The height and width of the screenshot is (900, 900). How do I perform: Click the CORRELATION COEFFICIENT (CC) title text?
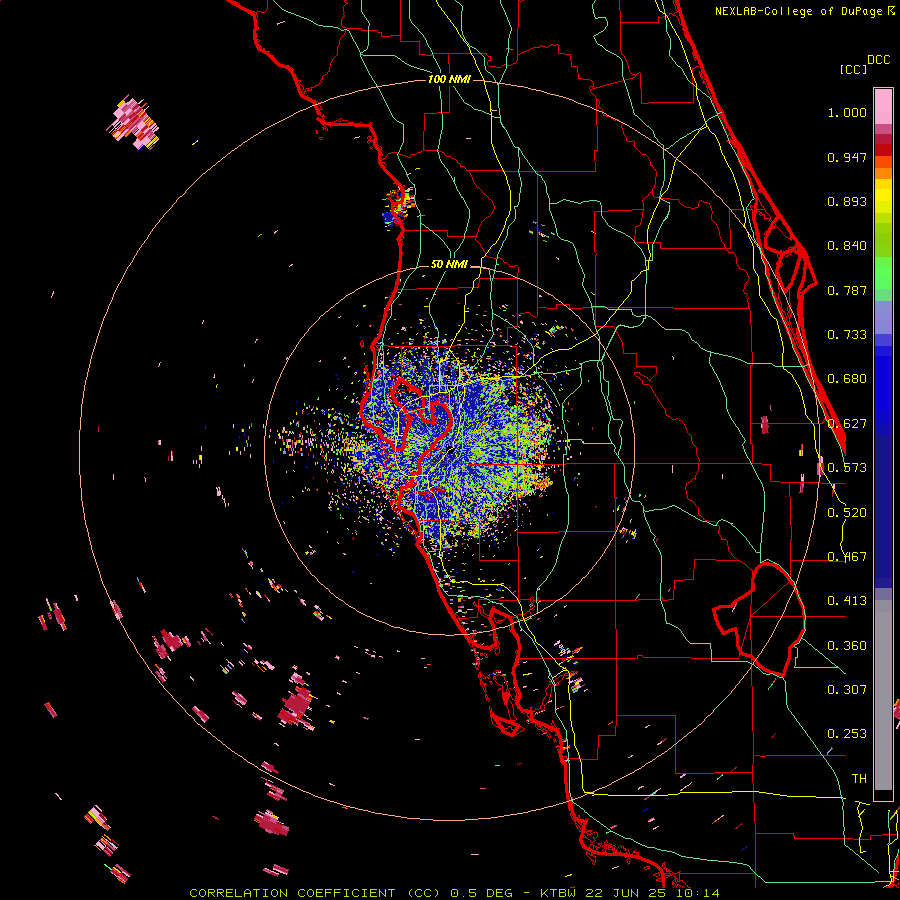[315, 893]
